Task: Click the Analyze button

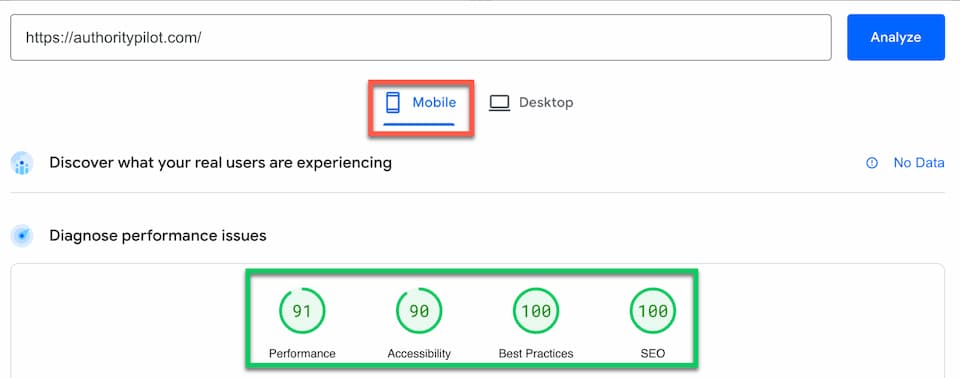Action: [896, 37]
